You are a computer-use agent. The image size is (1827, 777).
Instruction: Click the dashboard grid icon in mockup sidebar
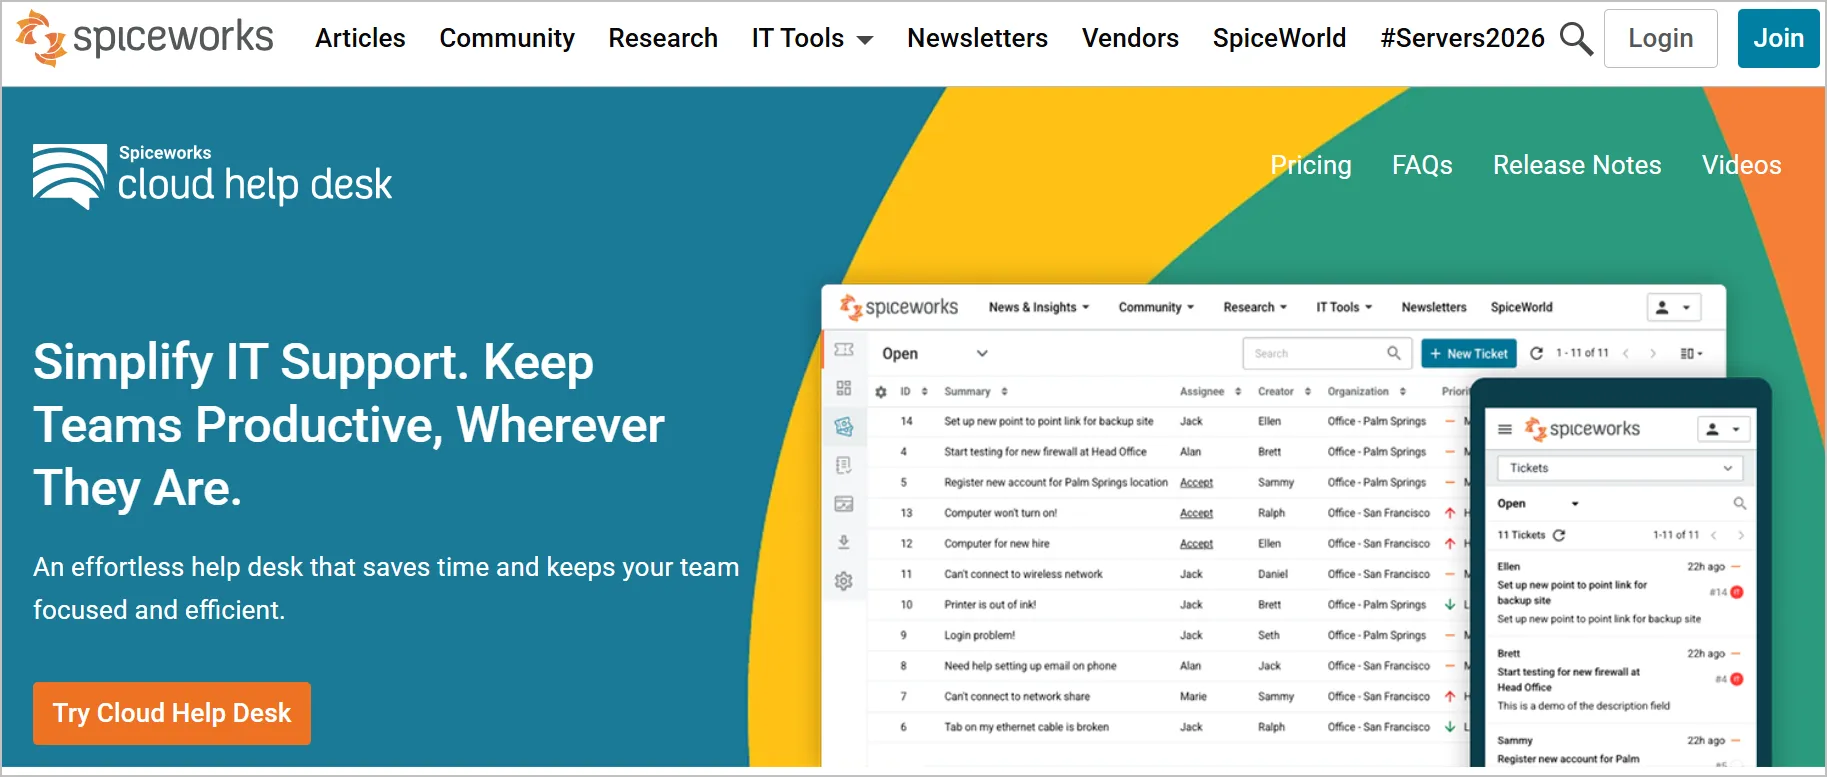[x=844, y=388]
